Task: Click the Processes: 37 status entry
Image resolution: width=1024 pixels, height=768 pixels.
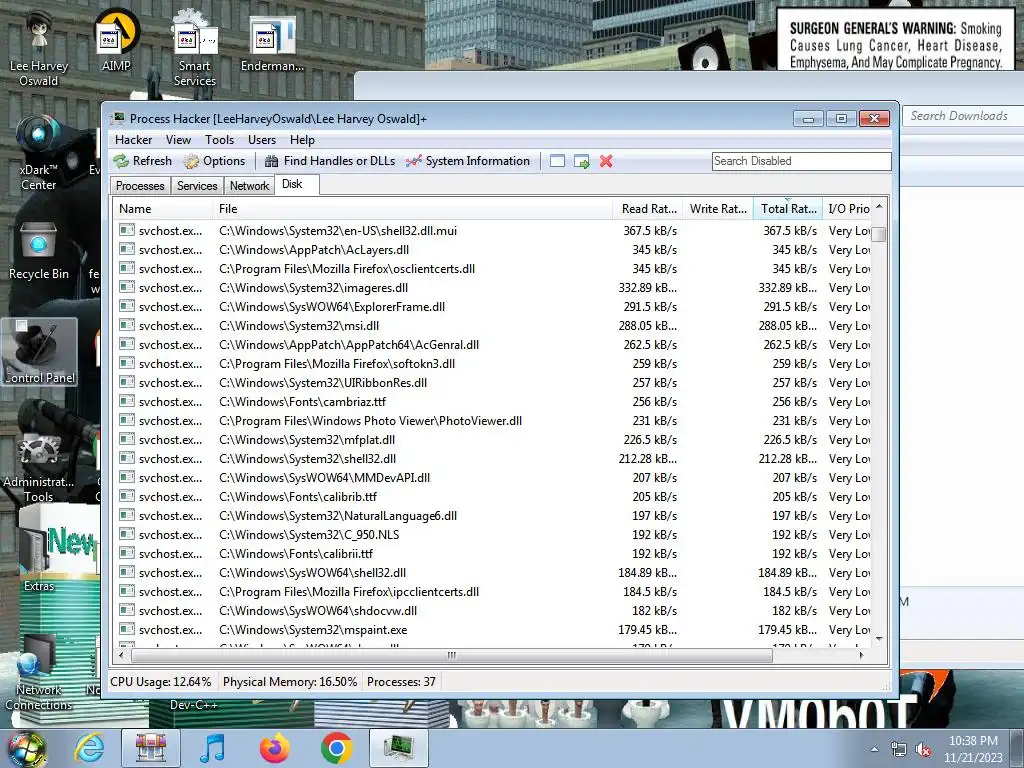Action: point(401,682)
